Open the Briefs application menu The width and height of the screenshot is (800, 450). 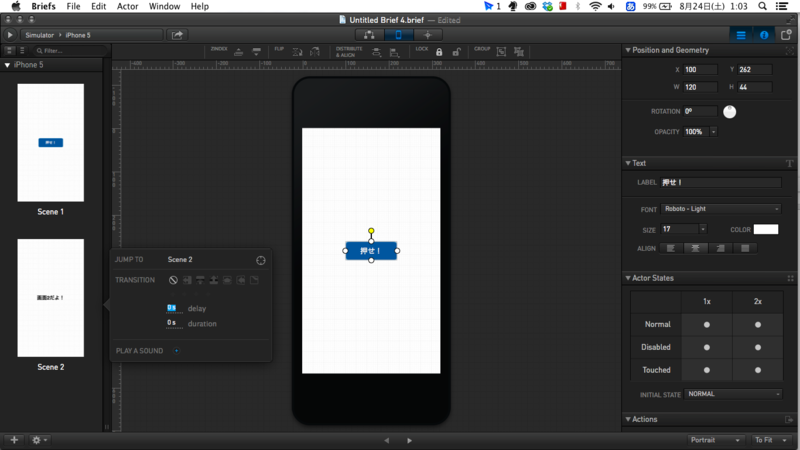pos(43,6)
